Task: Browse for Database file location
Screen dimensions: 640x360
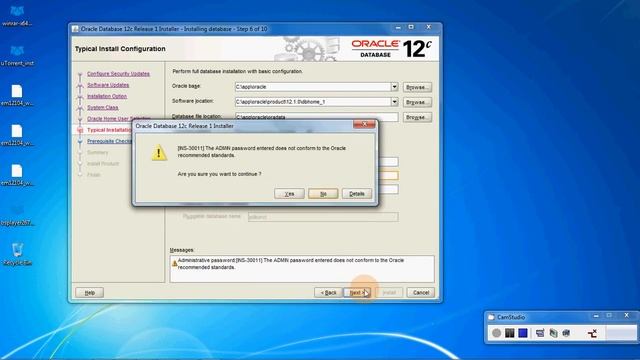Action: coord(417,117)
